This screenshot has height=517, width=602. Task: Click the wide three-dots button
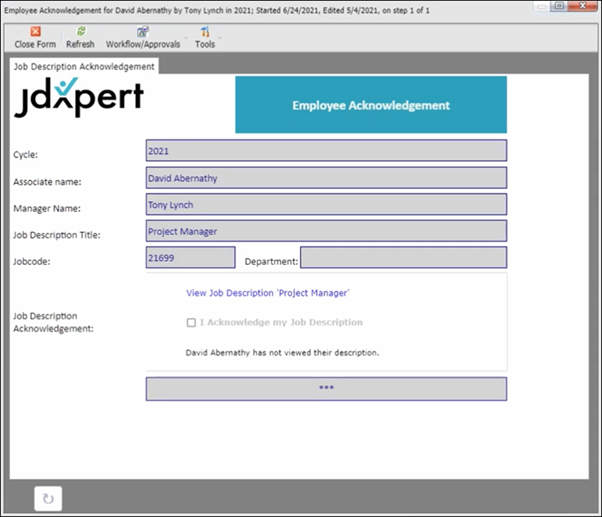(326, 389)
